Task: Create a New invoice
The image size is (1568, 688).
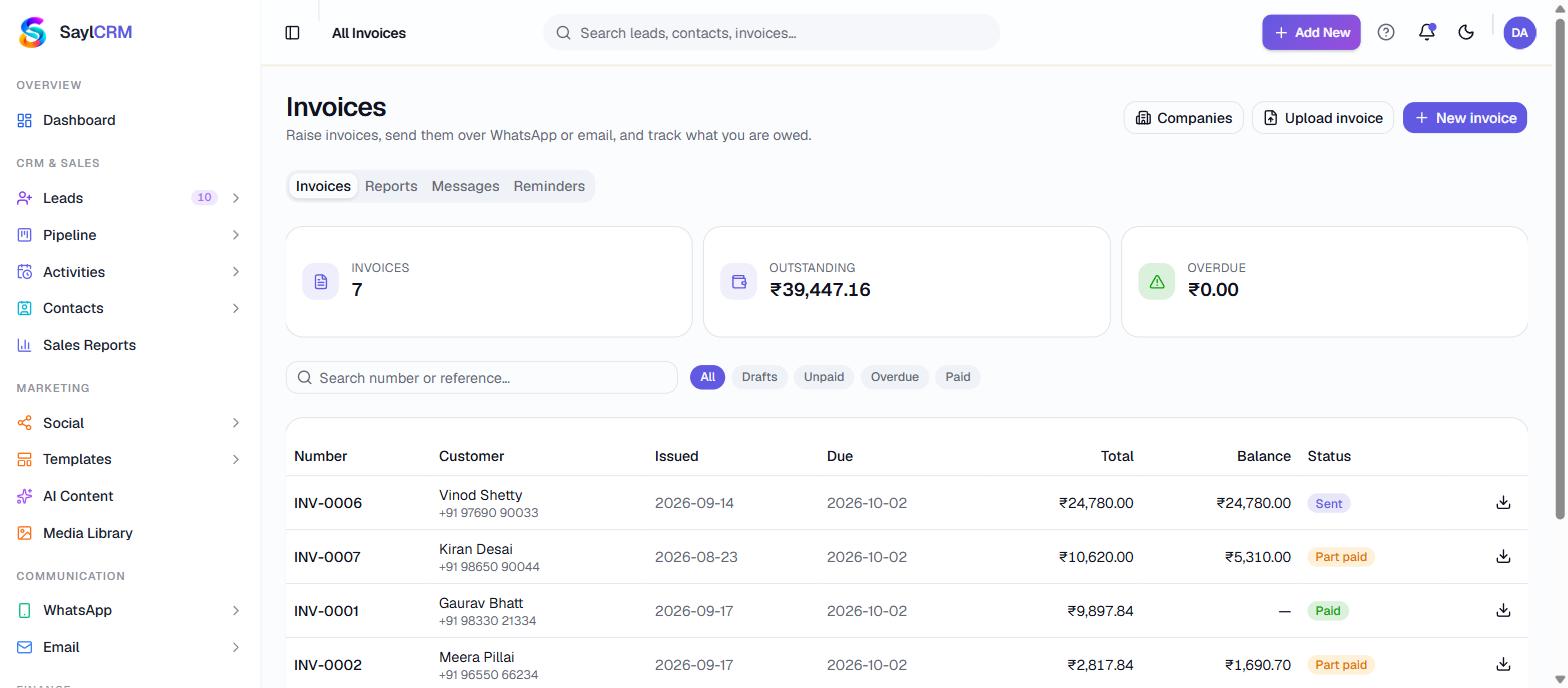Action: pos(1464,118)
